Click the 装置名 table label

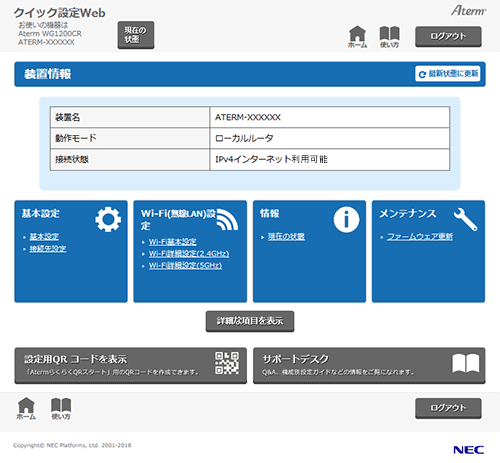(68, 117)
